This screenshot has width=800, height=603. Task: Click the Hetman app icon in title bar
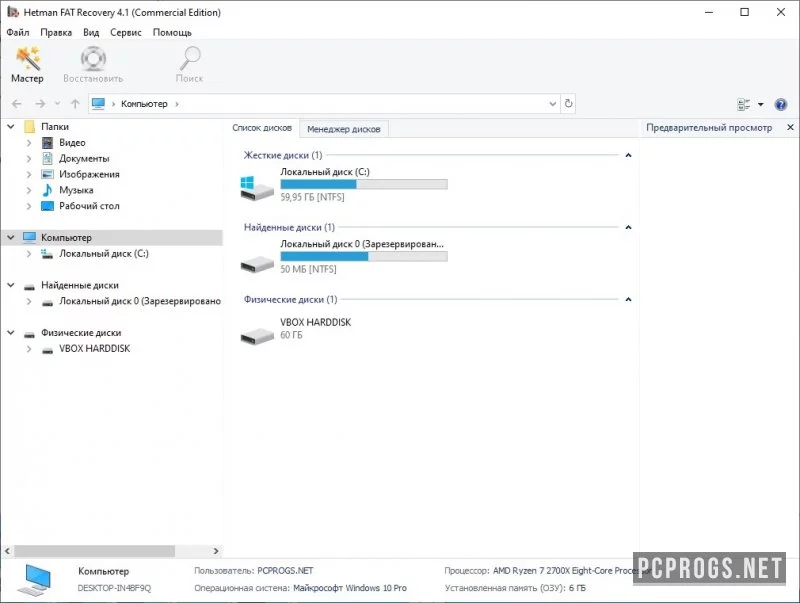tap(13, 12)
